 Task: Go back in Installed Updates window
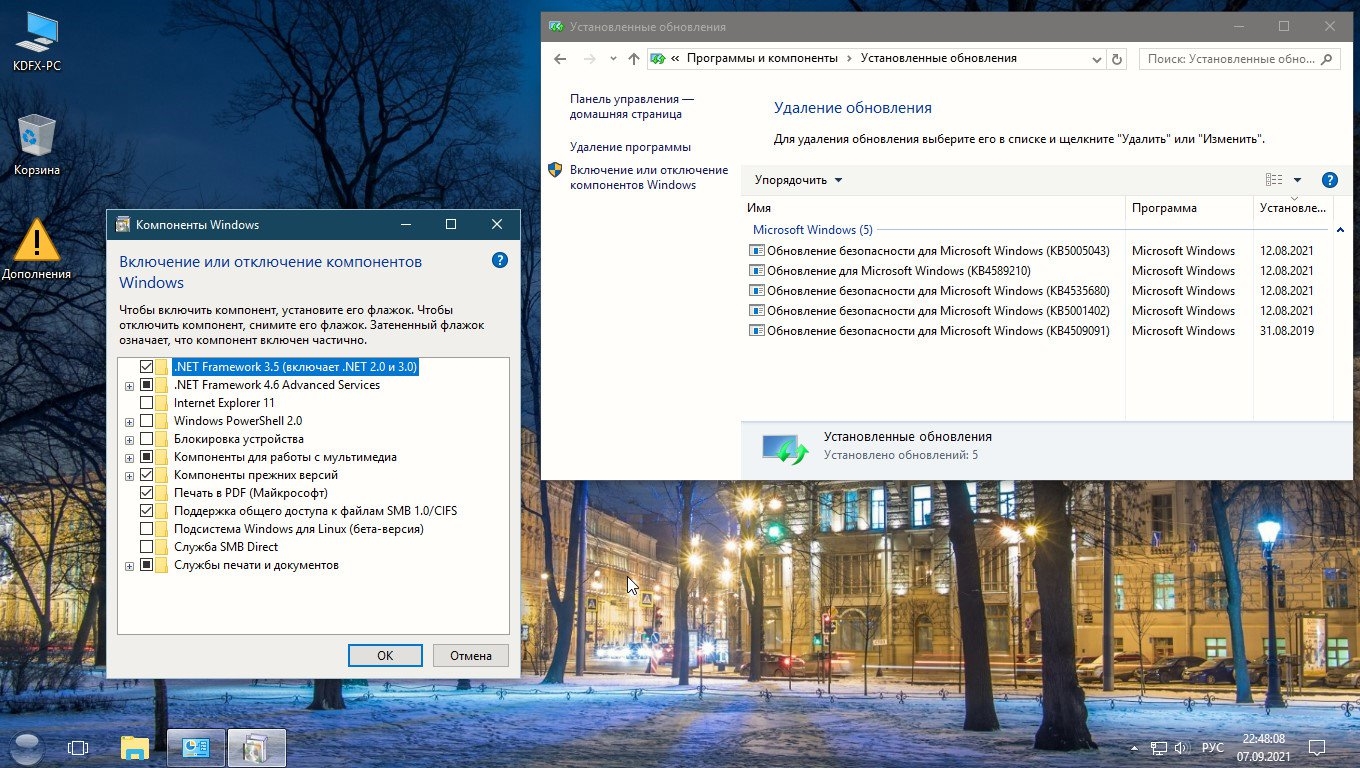(561, 59)
